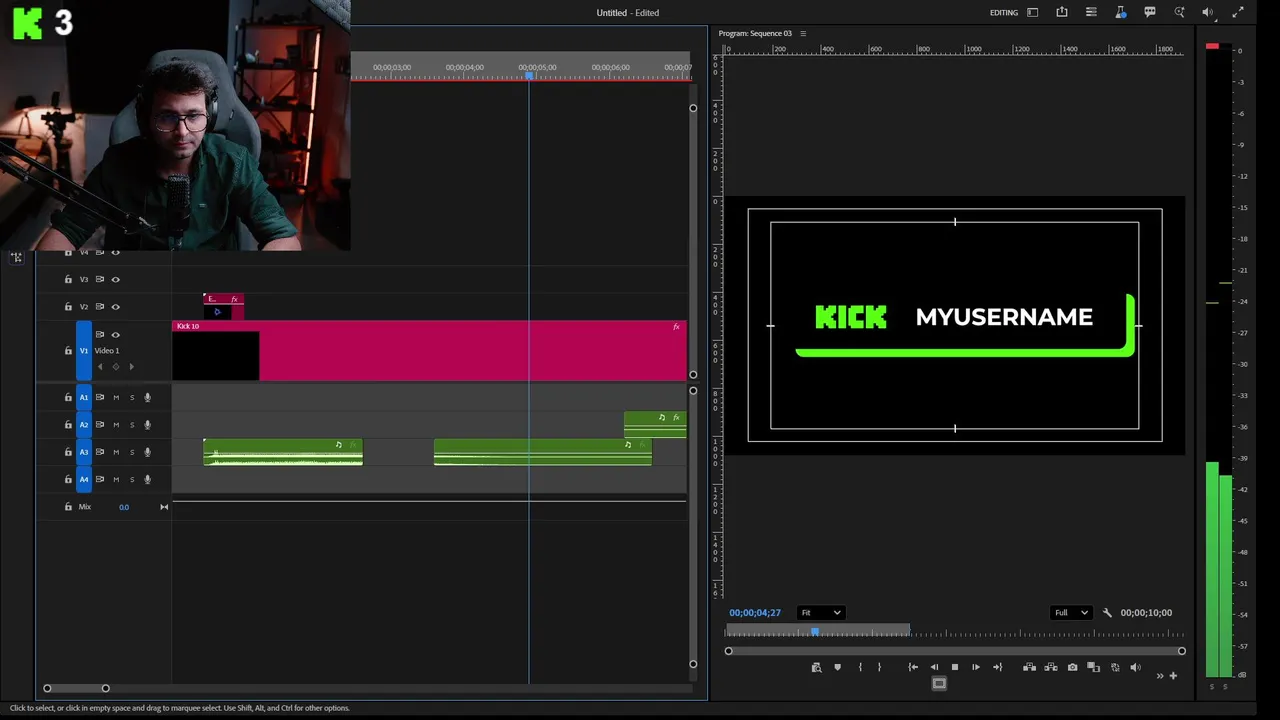Toggle the lock on track V1
Viewport: 1280px width, 720px height.
coord(68,351)
